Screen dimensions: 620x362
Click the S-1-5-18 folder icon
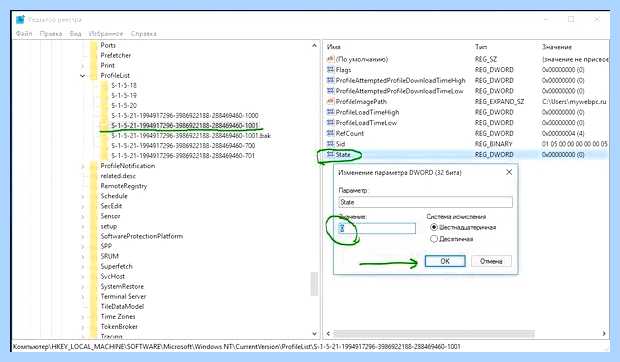click(104, 85)
